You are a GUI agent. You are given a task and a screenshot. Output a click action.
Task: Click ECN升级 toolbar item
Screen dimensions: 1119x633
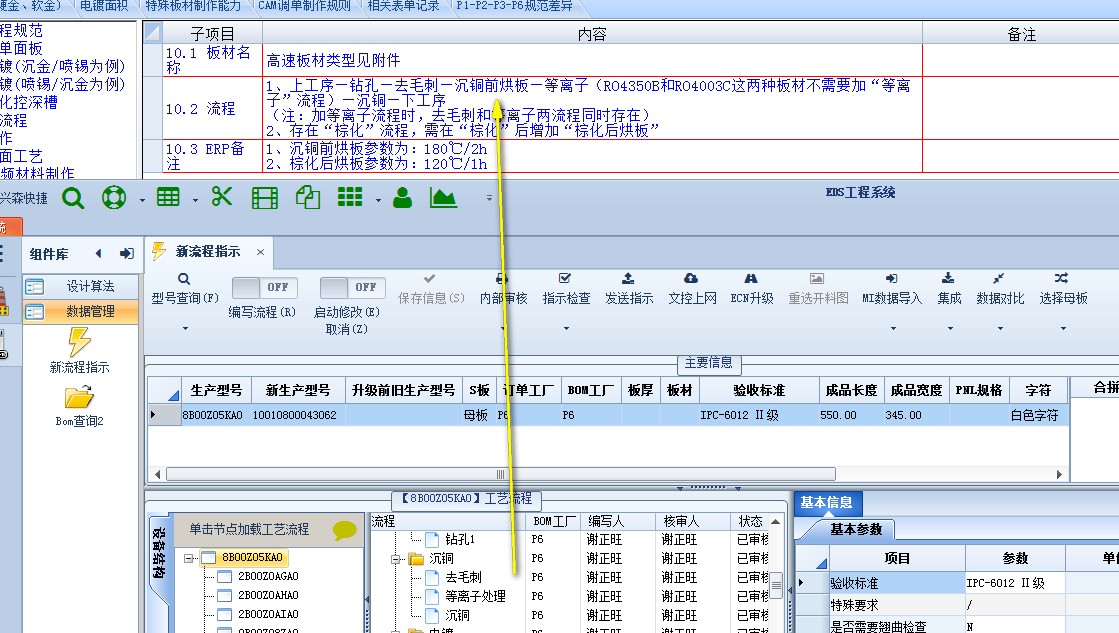tap(751, 289)
